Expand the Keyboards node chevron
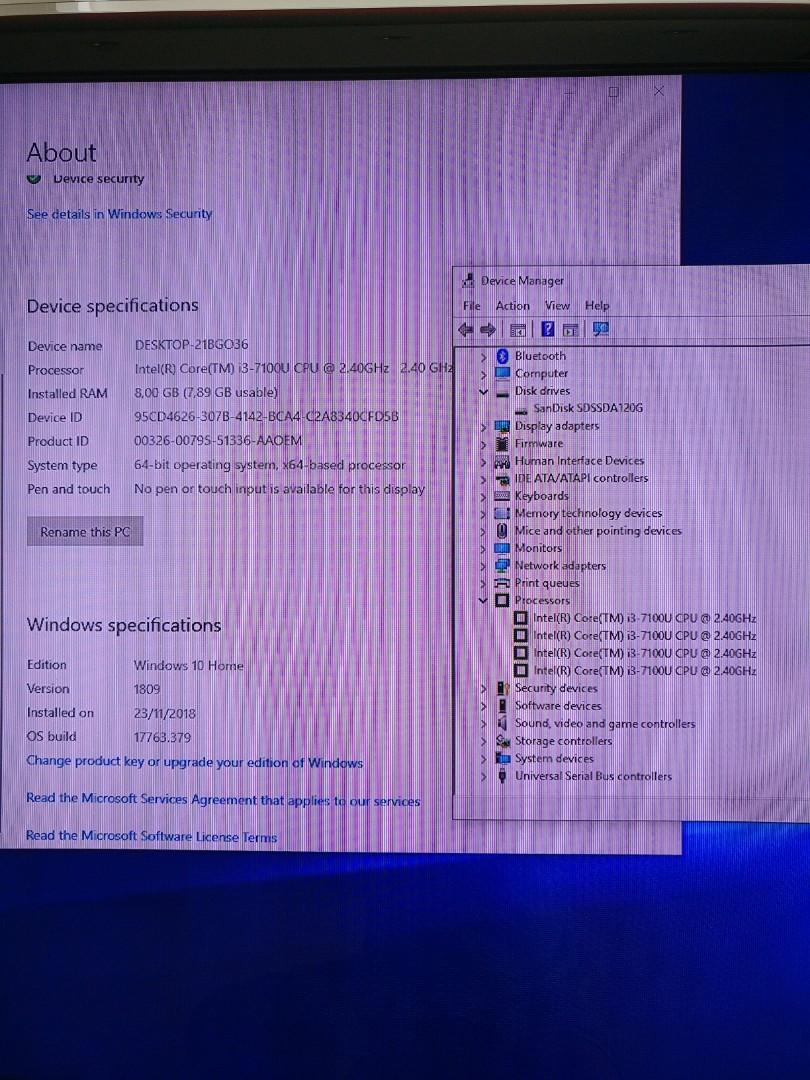810x1080 pixels. (x=484, y=497)
